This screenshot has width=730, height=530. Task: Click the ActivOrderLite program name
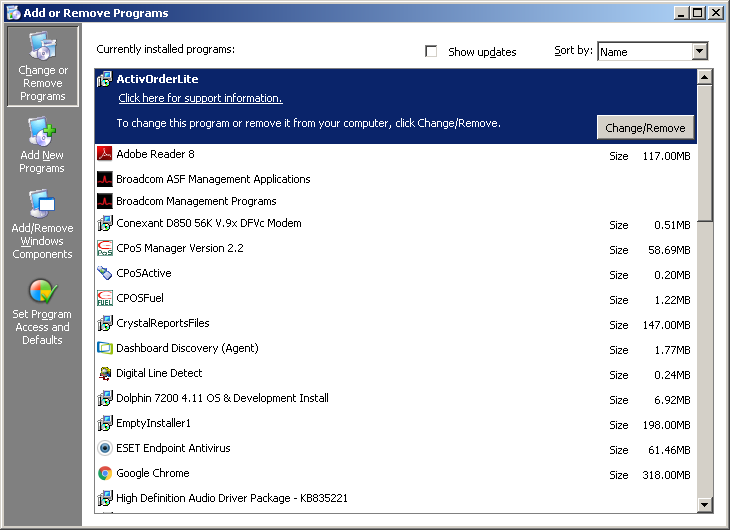pyautogui.click(x=157, y=79)
